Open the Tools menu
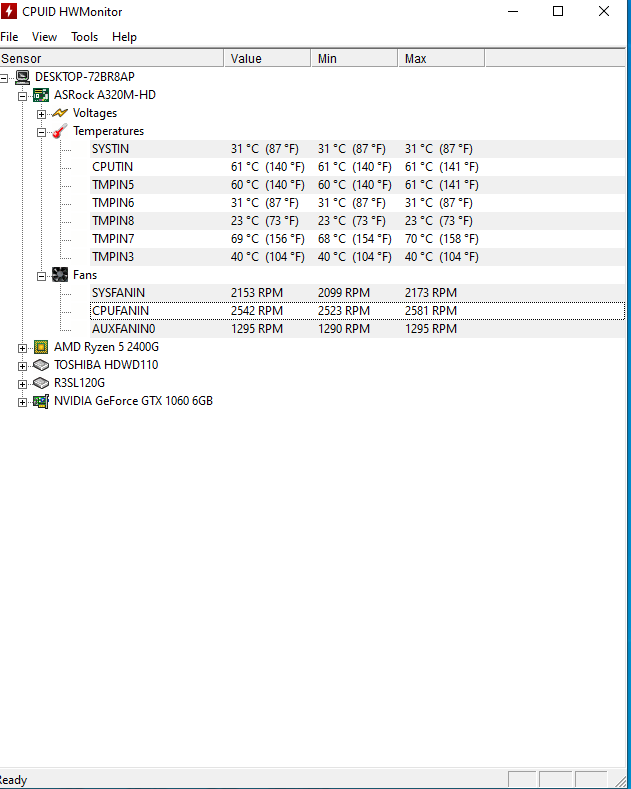Viewport: 631px width, 789px height. tap(85, 37)
